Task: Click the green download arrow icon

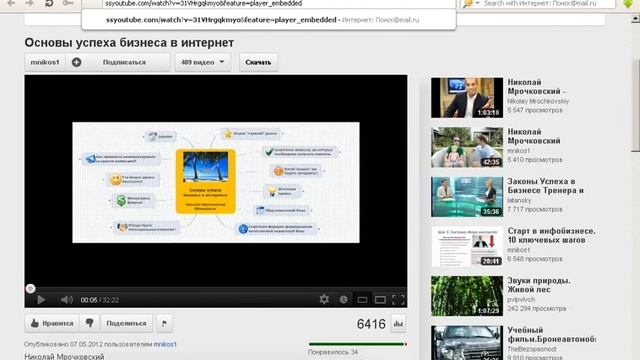Action: (x=628, y=3)
